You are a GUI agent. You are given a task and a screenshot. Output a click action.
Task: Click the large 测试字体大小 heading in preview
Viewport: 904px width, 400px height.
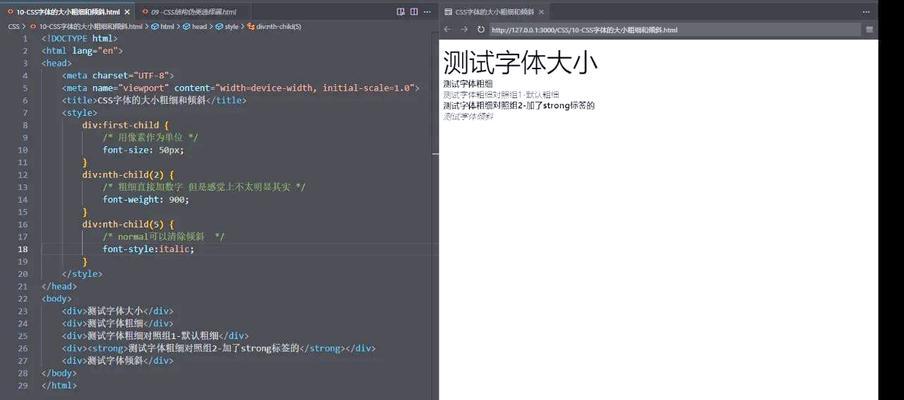pyautogui.click(x=520, y=62)
